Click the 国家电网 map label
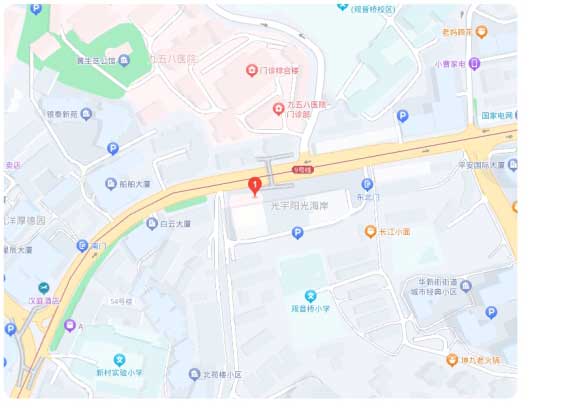Image resolution: width=565 pixels, height=408 pixels. (x=497, y=116)
